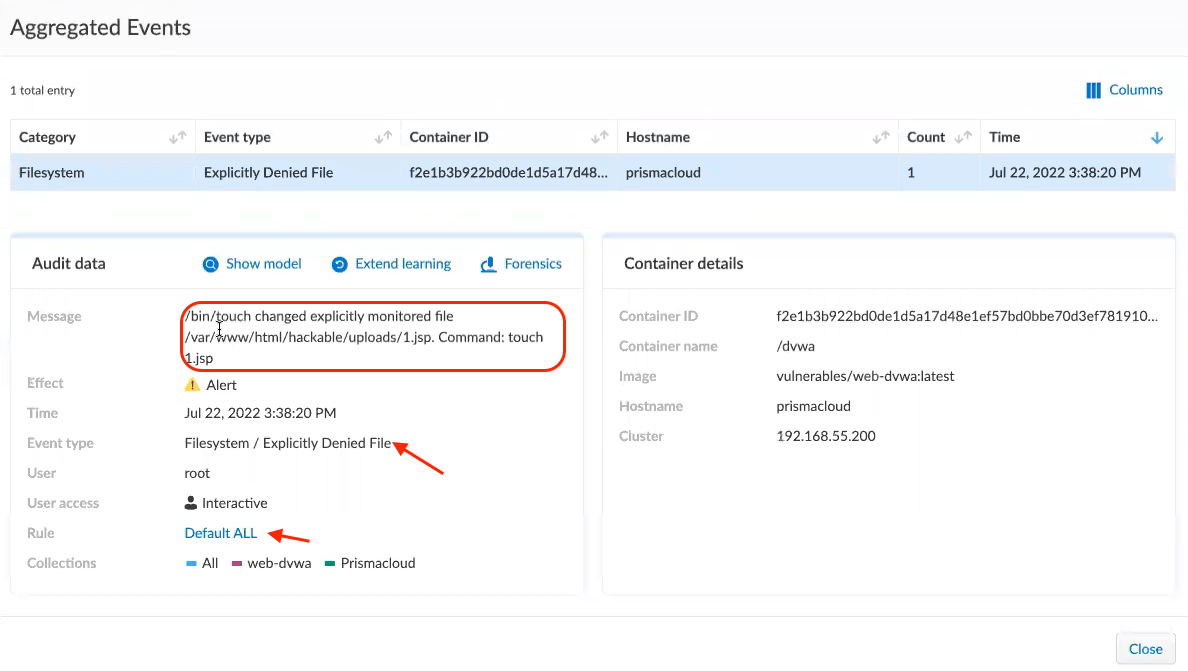This screenshot has height=671, width=1188.
Task: Click the Forensics link text
Action: [533, 264]
